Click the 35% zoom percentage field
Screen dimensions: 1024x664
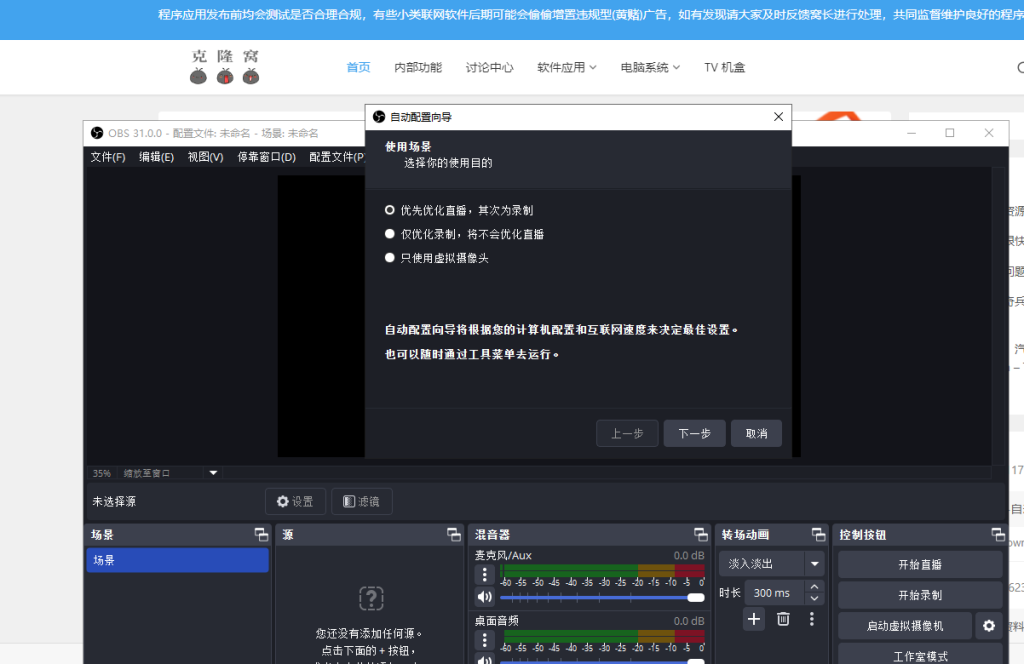(x=102, y=473)
